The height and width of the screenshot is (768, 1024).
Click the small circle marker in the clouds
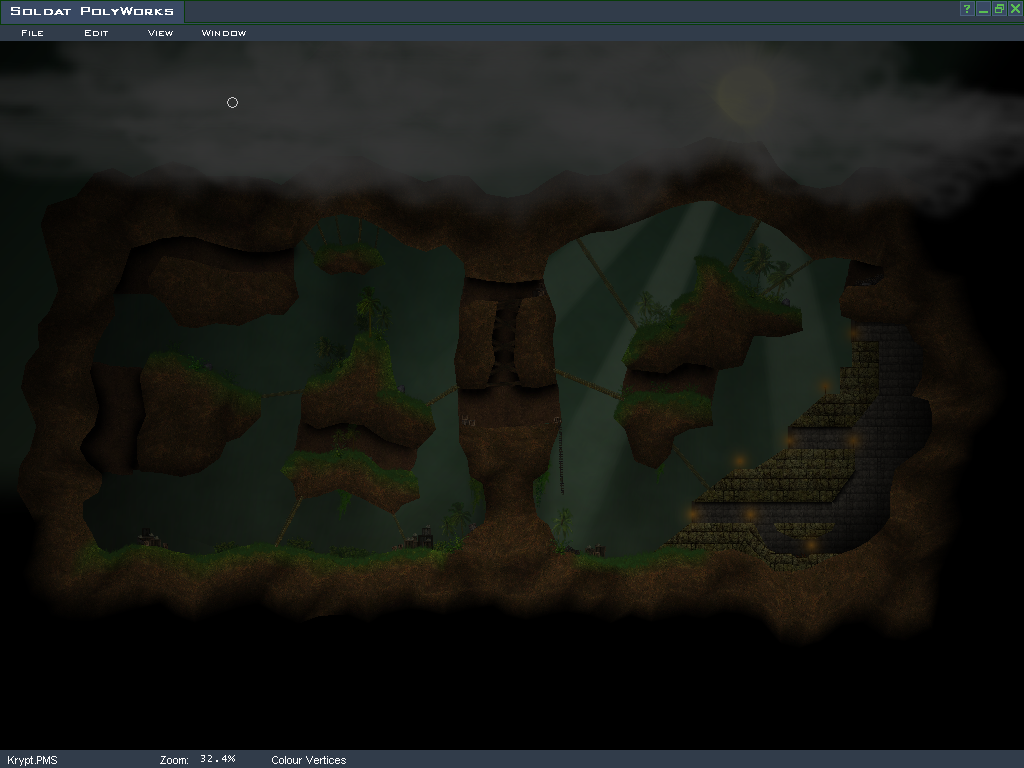point(232,102)
